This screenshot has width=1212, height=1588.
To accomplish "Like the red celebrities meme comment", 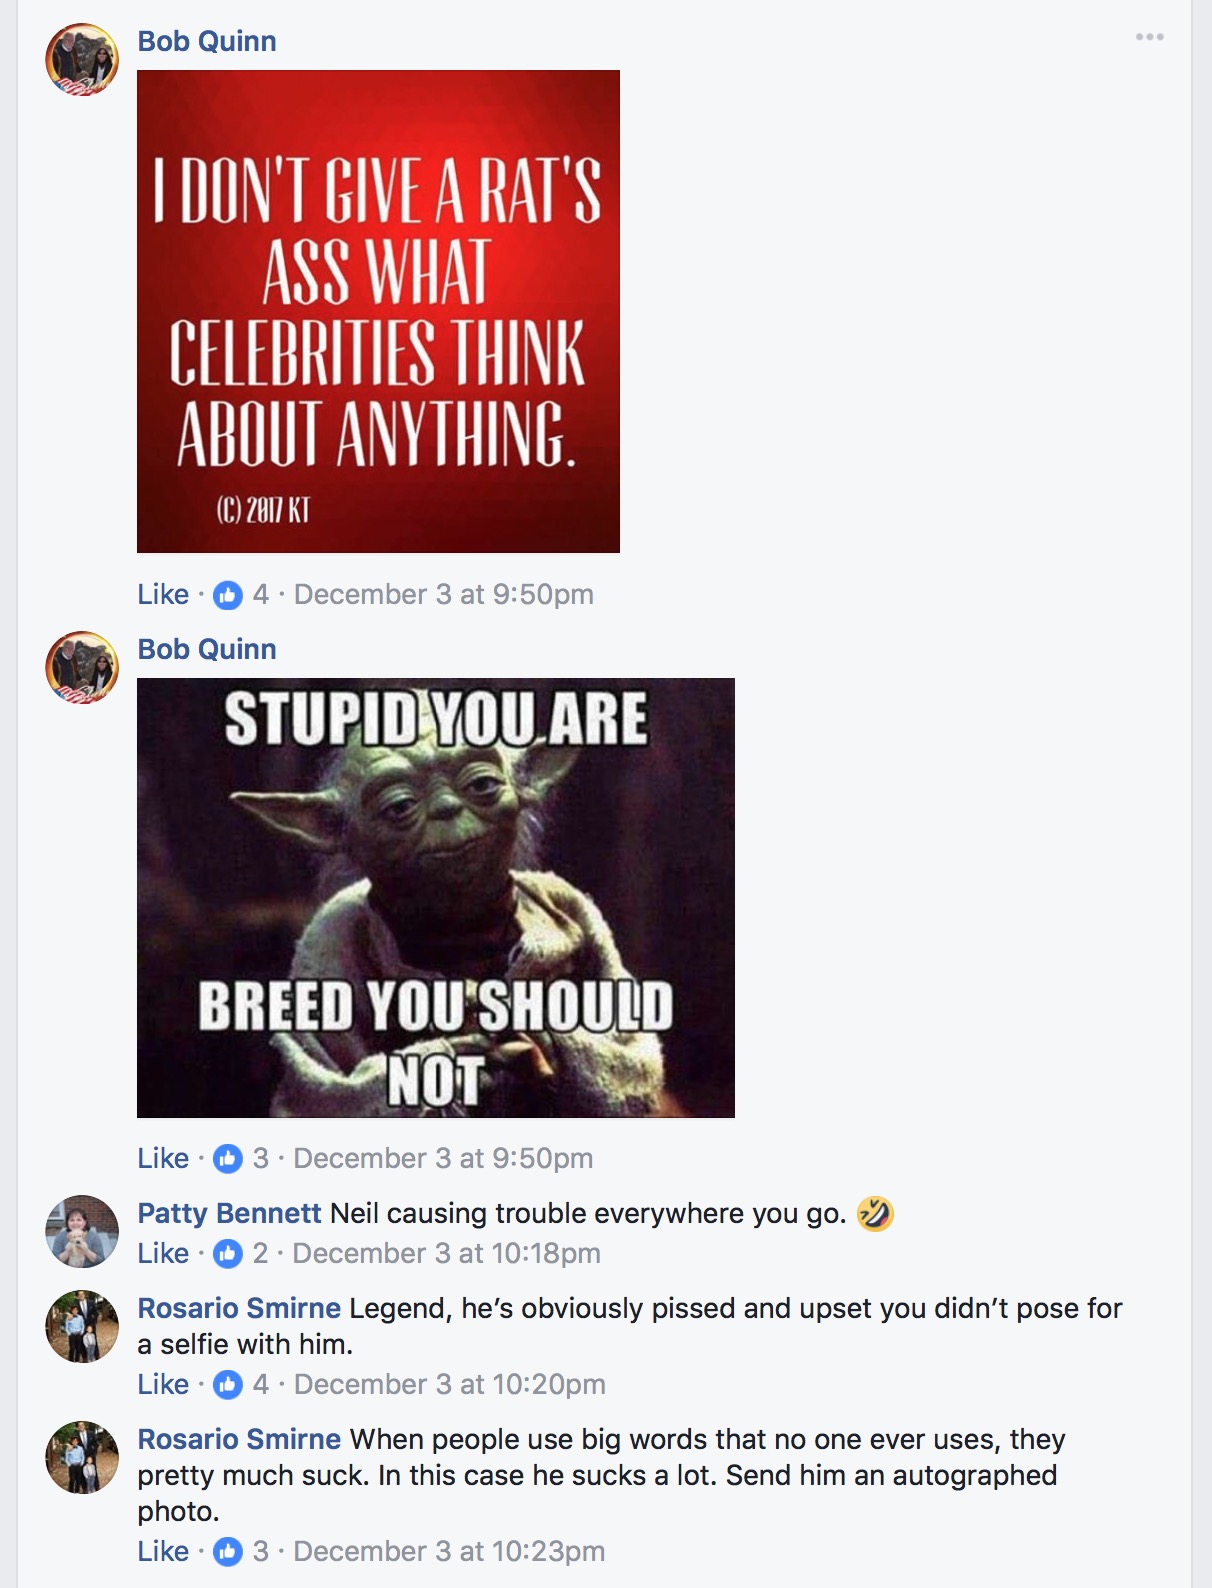I will click(x=163, y=594).
